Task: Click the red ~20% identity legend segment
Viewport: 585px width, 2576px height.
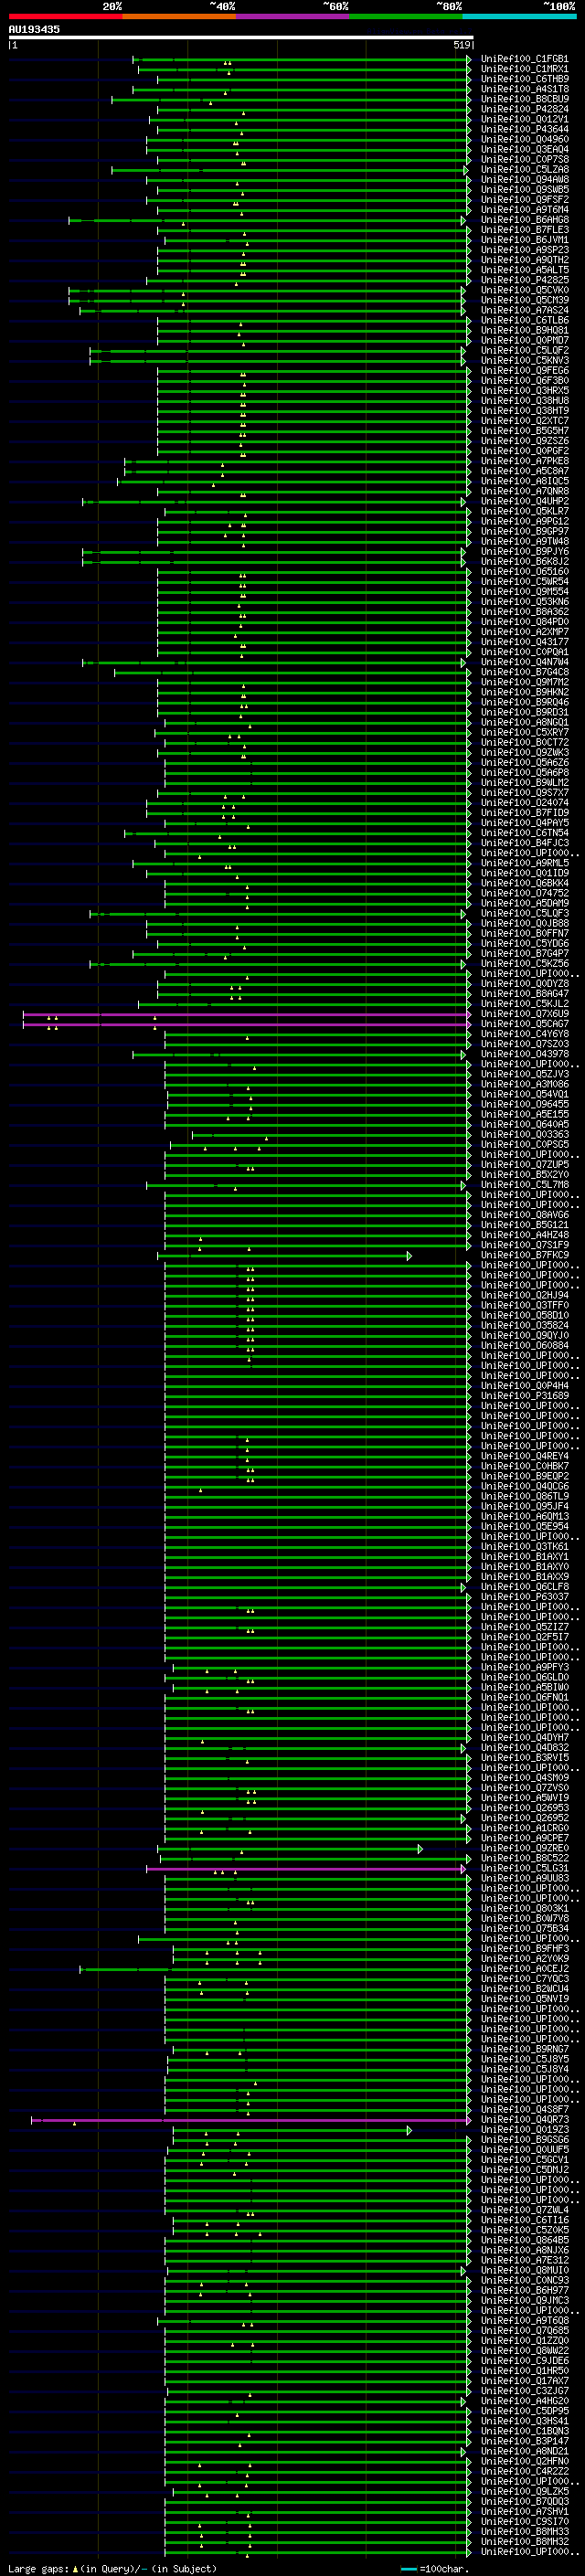Action: tap(65, 16)
